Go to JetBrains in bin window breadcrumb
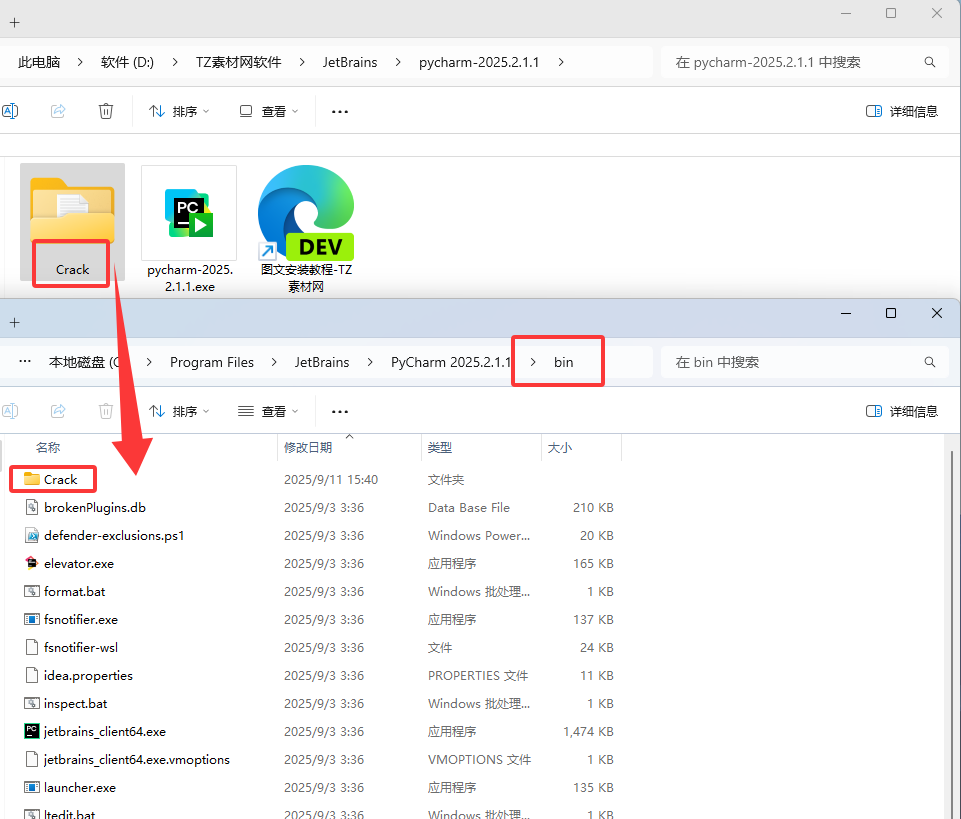961x819 pixels. [x=322, y=362]
